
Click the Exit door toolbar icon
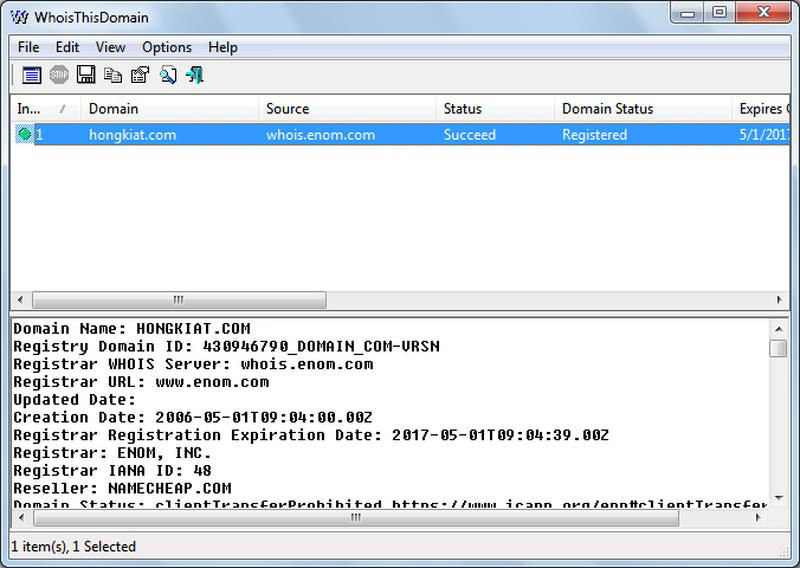195,75
